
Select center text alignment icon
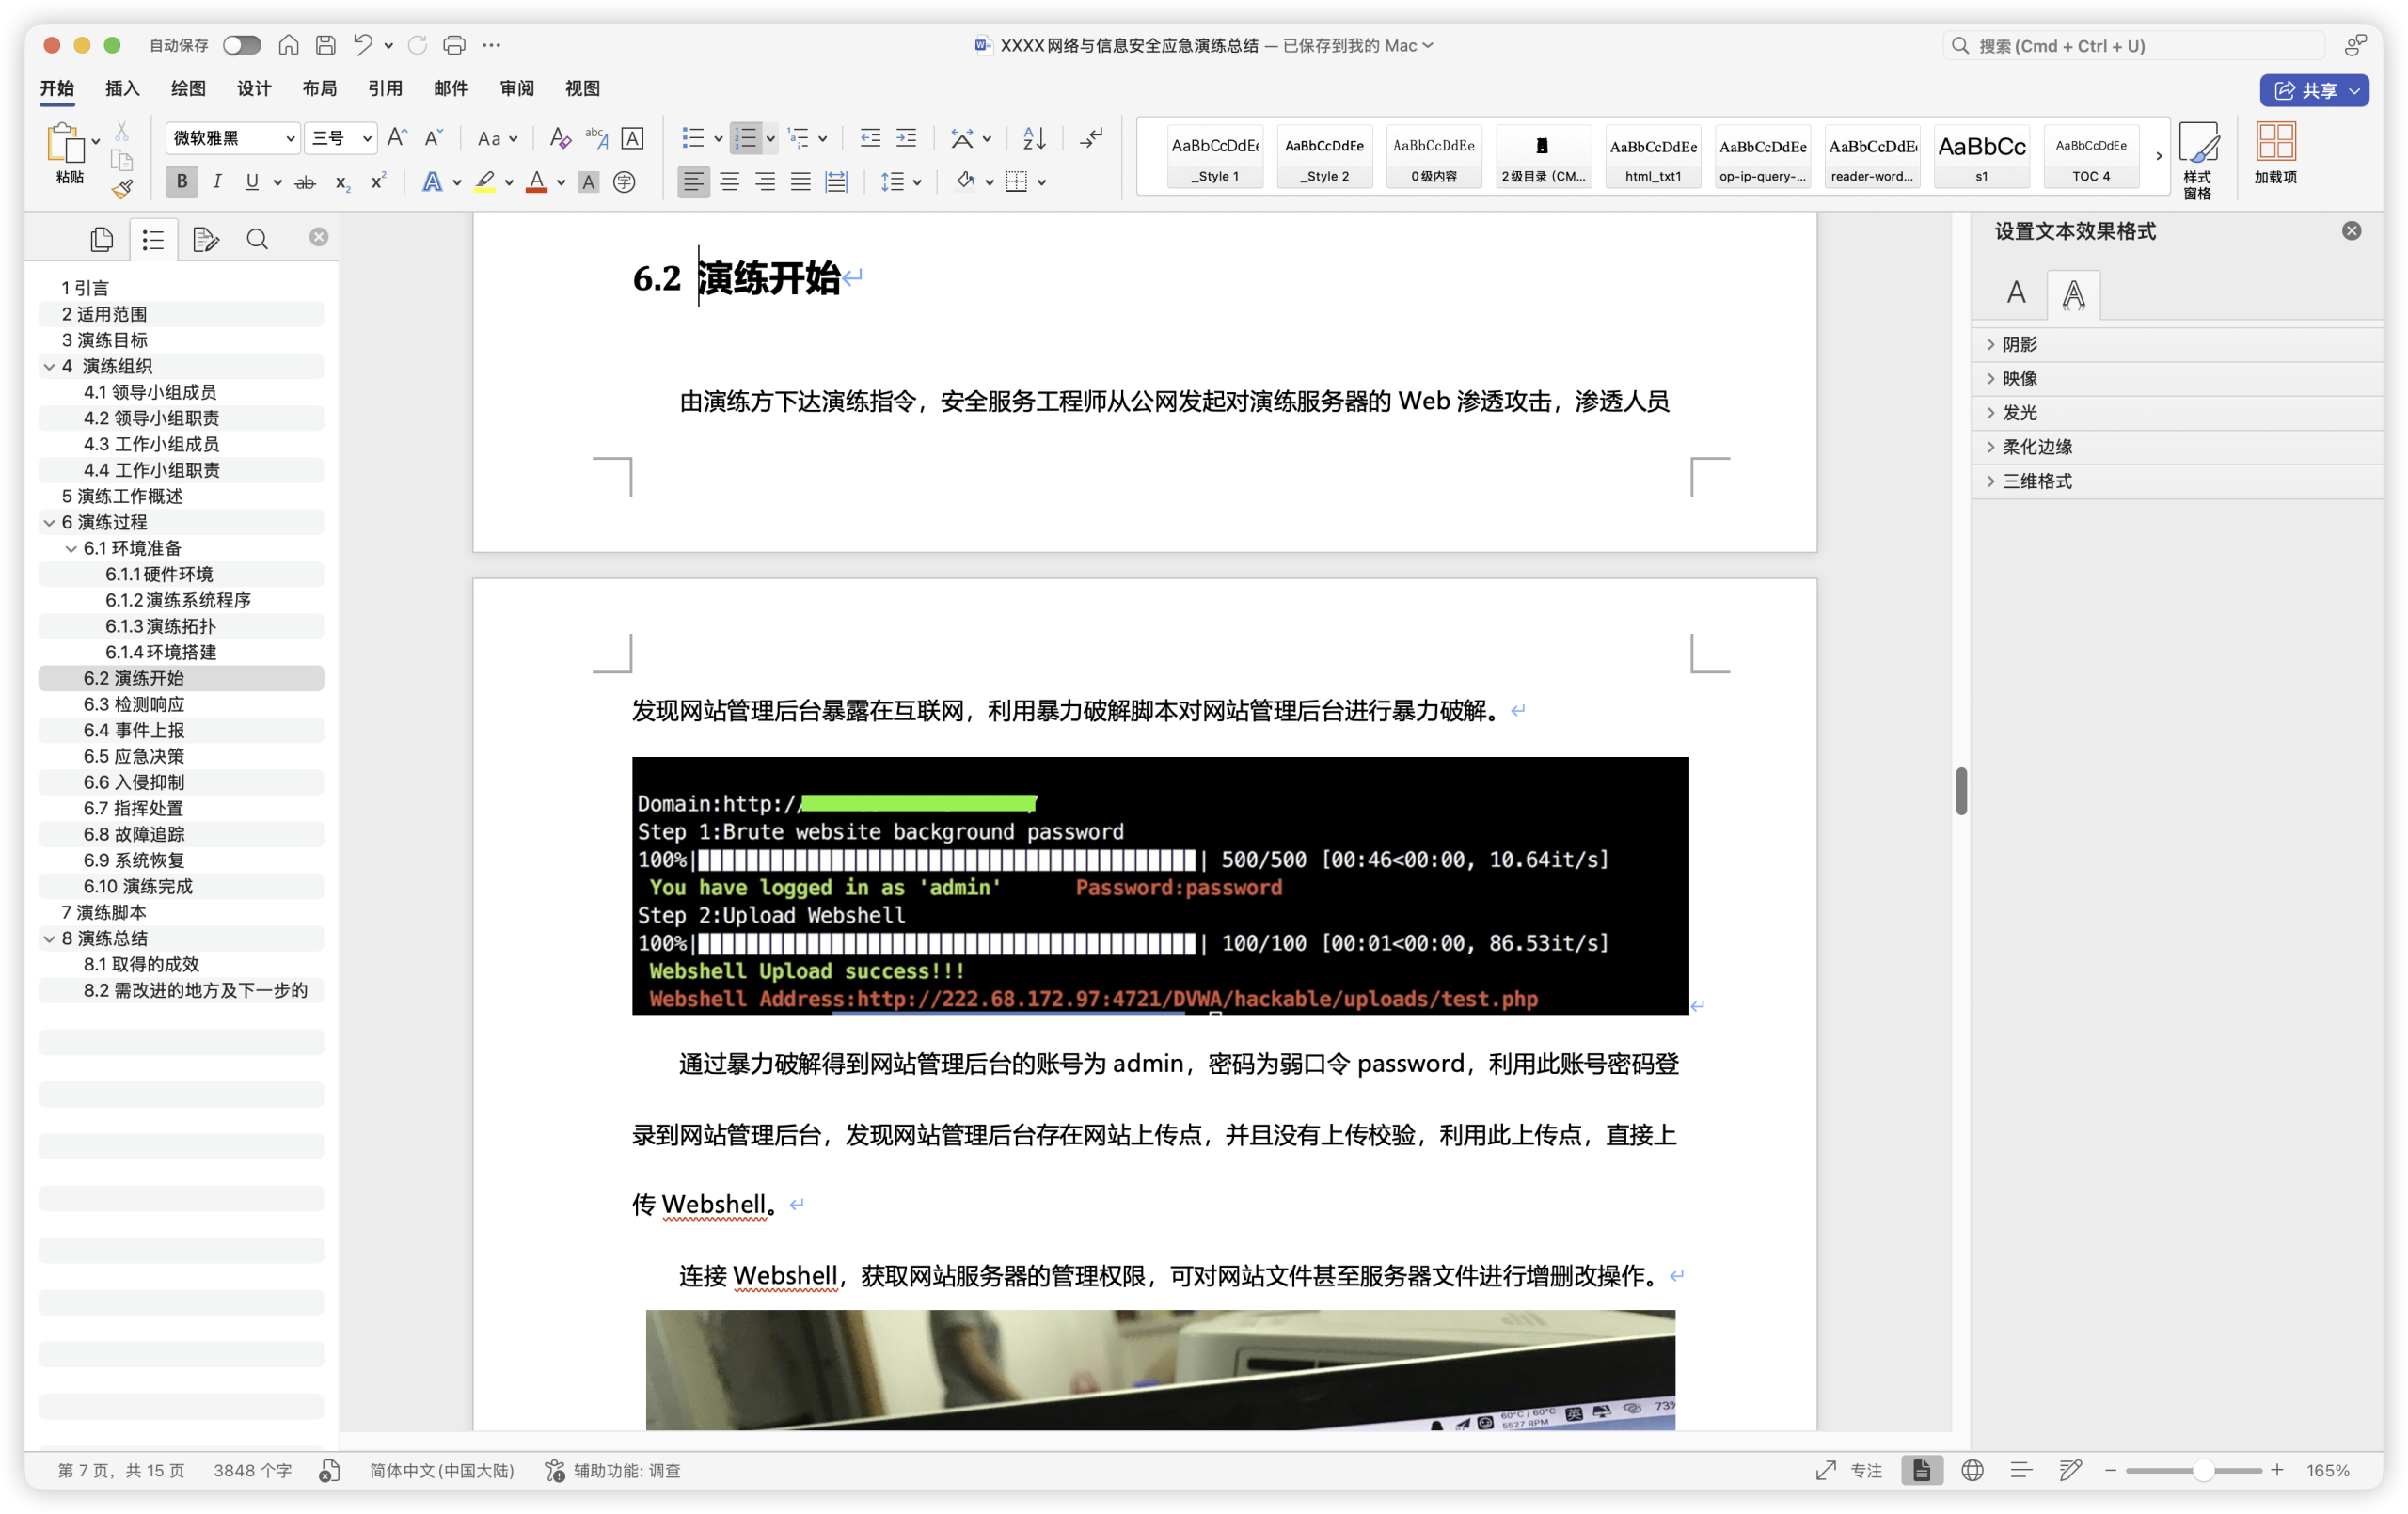(729, 181)
